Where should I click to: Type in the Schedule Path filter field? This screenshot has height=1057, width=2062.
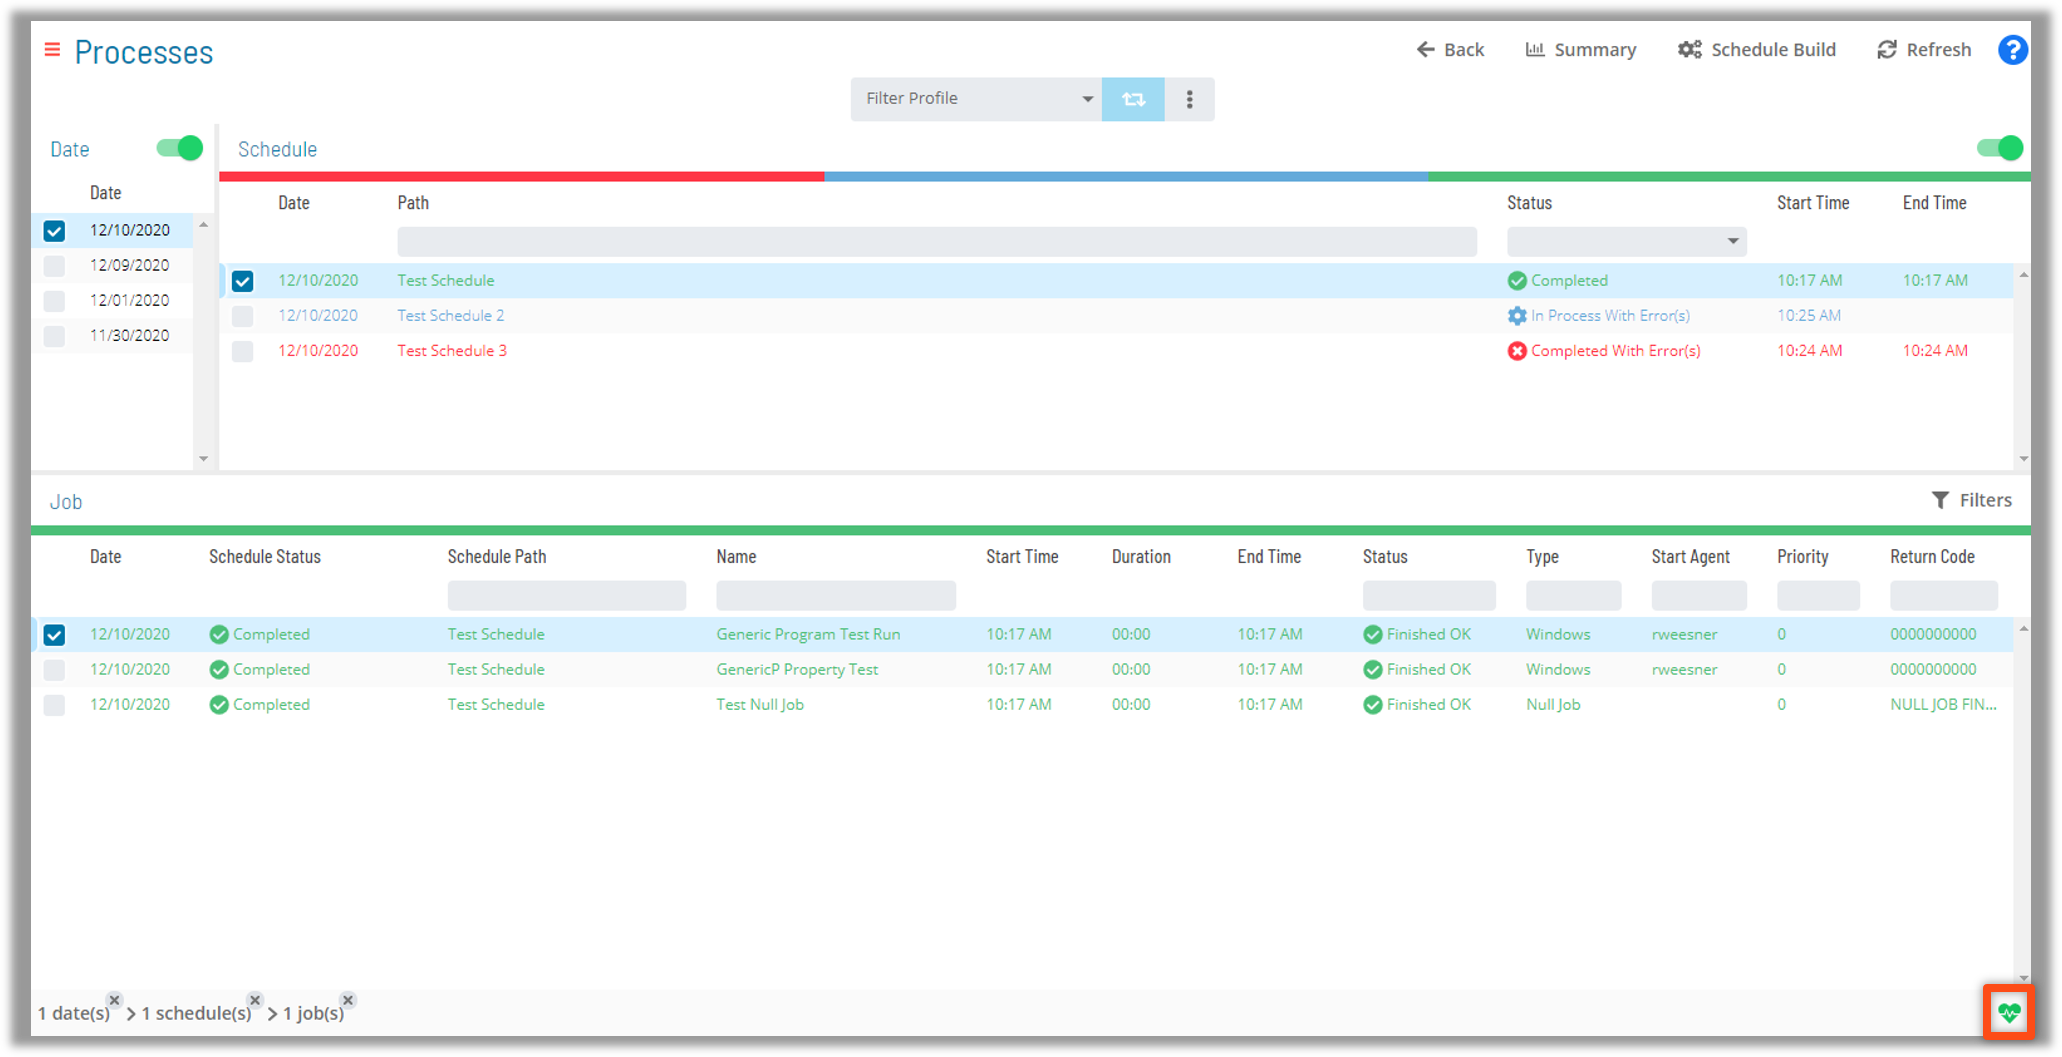point(566,595)
